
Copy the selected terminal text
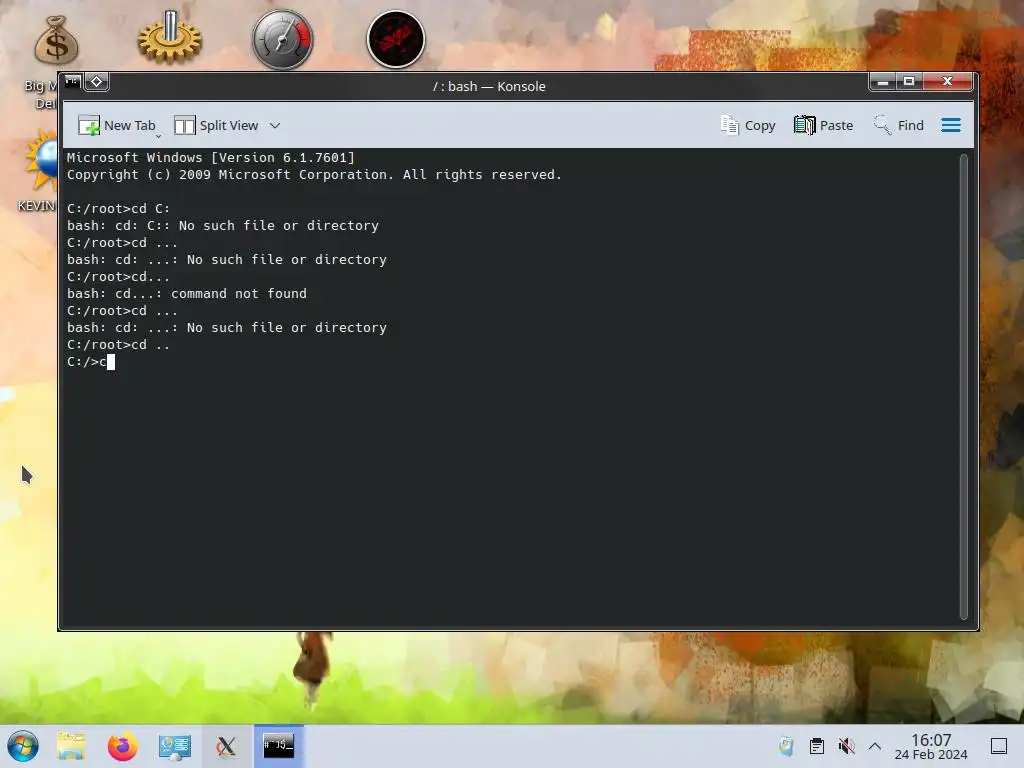click(x=748, y=125)
